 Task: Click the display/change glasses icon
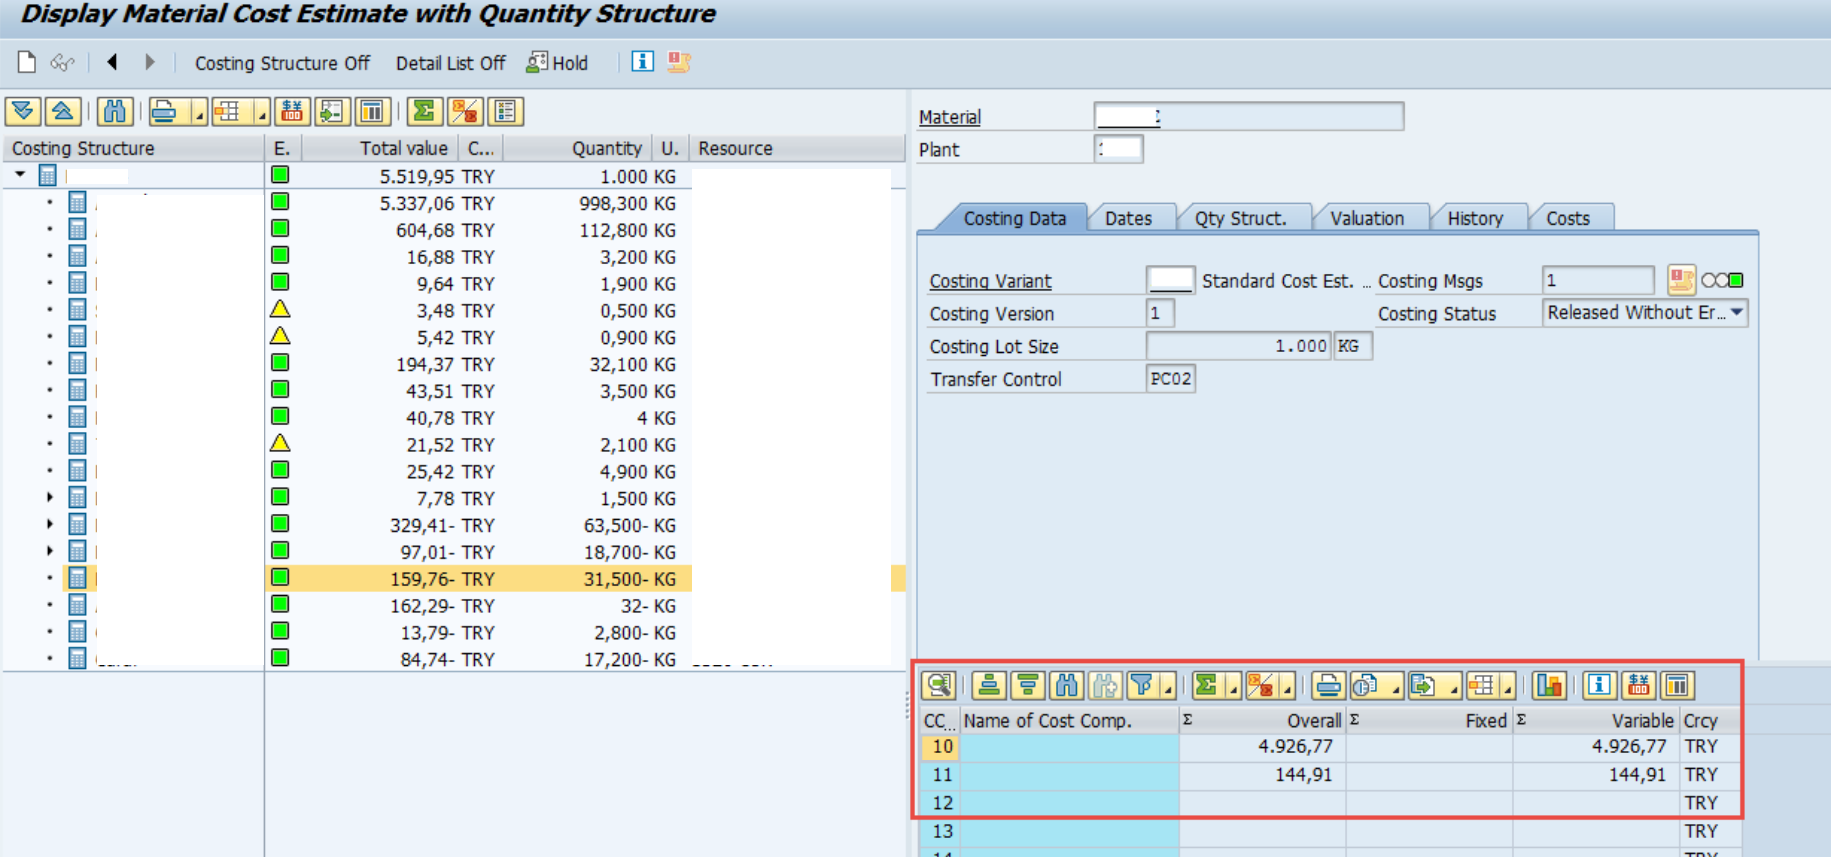pyautogui.click(x=62, y=62)
